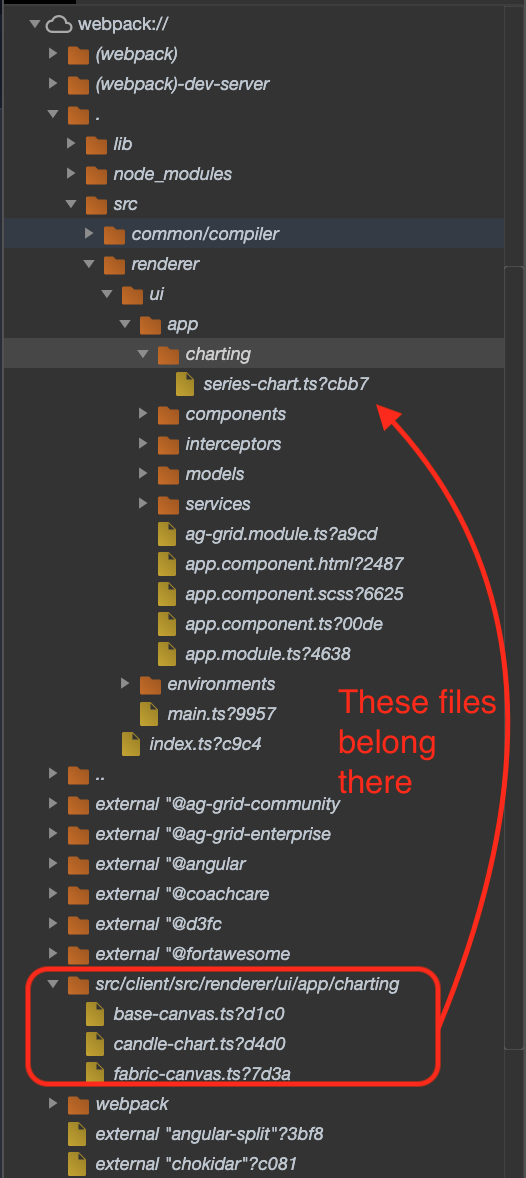Expand the lib folder arrow

click(71, 143)
